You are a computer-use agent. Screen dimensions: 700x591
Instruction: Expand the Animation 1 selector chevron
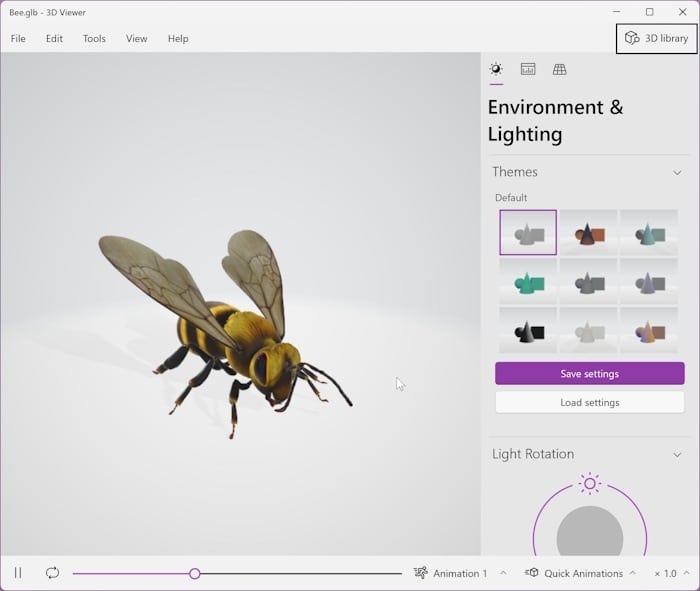[x=503, y=573]
